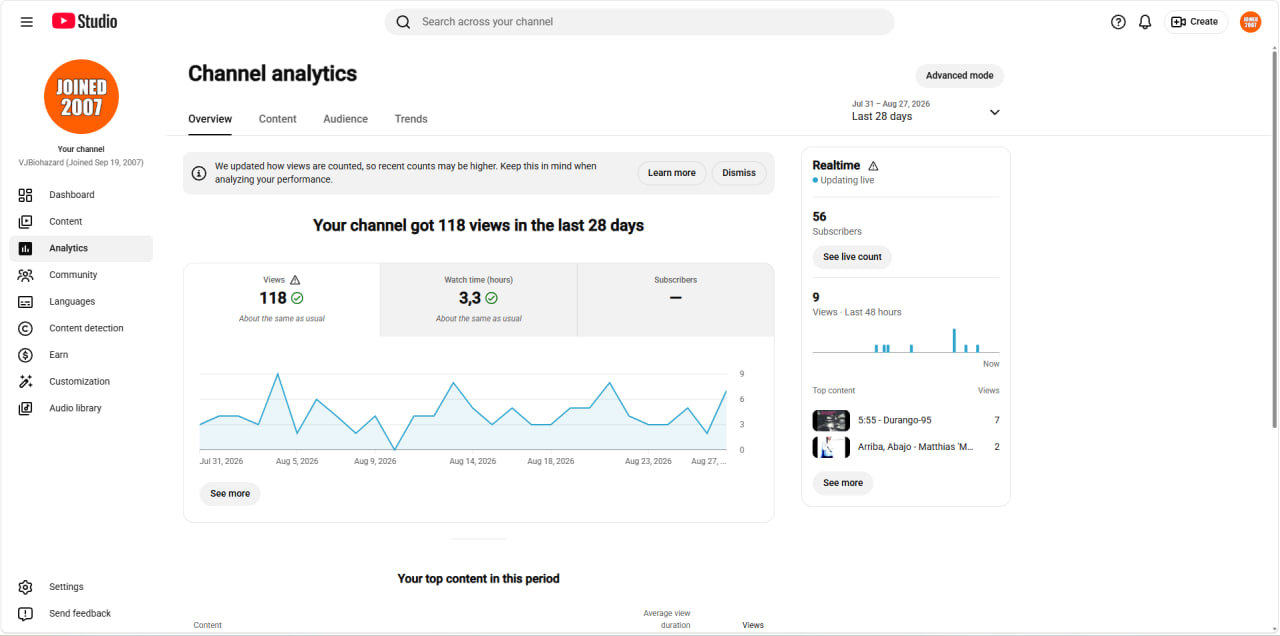Click the Average view duration column header
1280x636 pixels.
pos(667,619)
